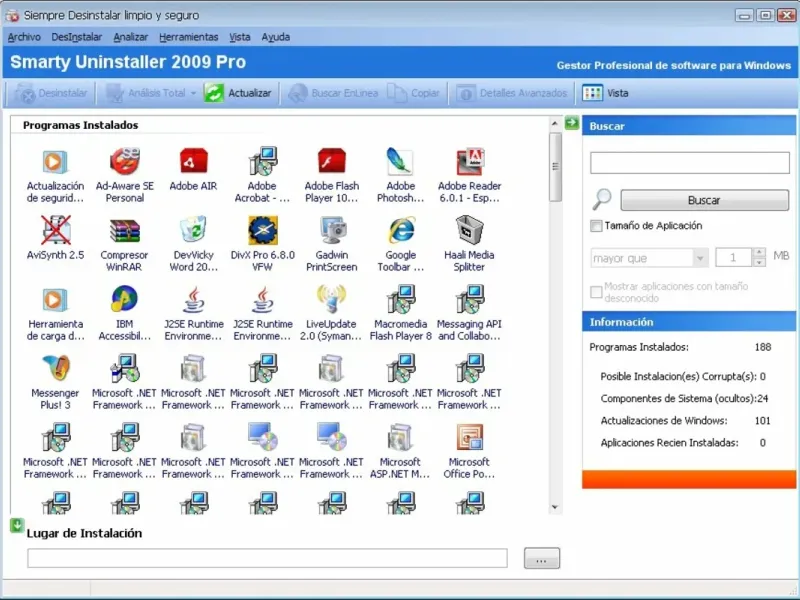Screen dimensions: 800x600
Task: Click the browse '...' install location button
Action: click(x=541, y=558)
